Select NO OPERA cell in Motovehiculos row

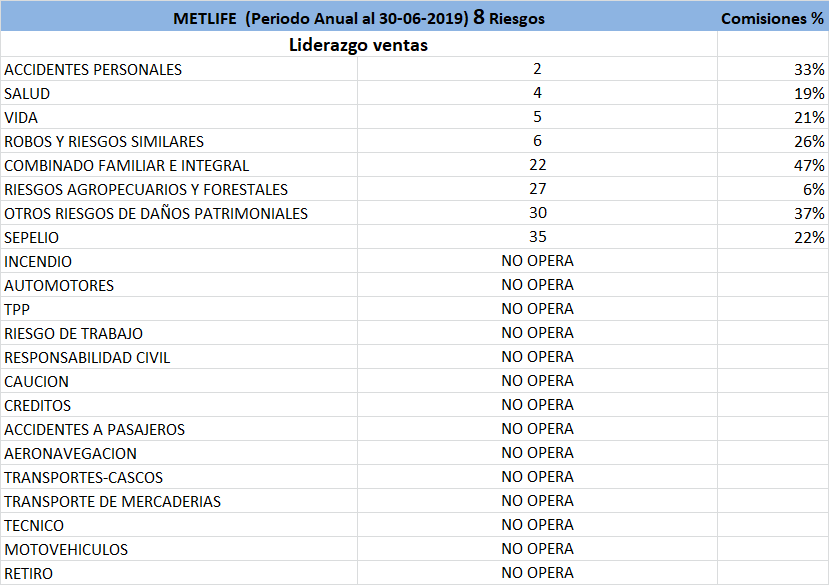pos(537,549)
